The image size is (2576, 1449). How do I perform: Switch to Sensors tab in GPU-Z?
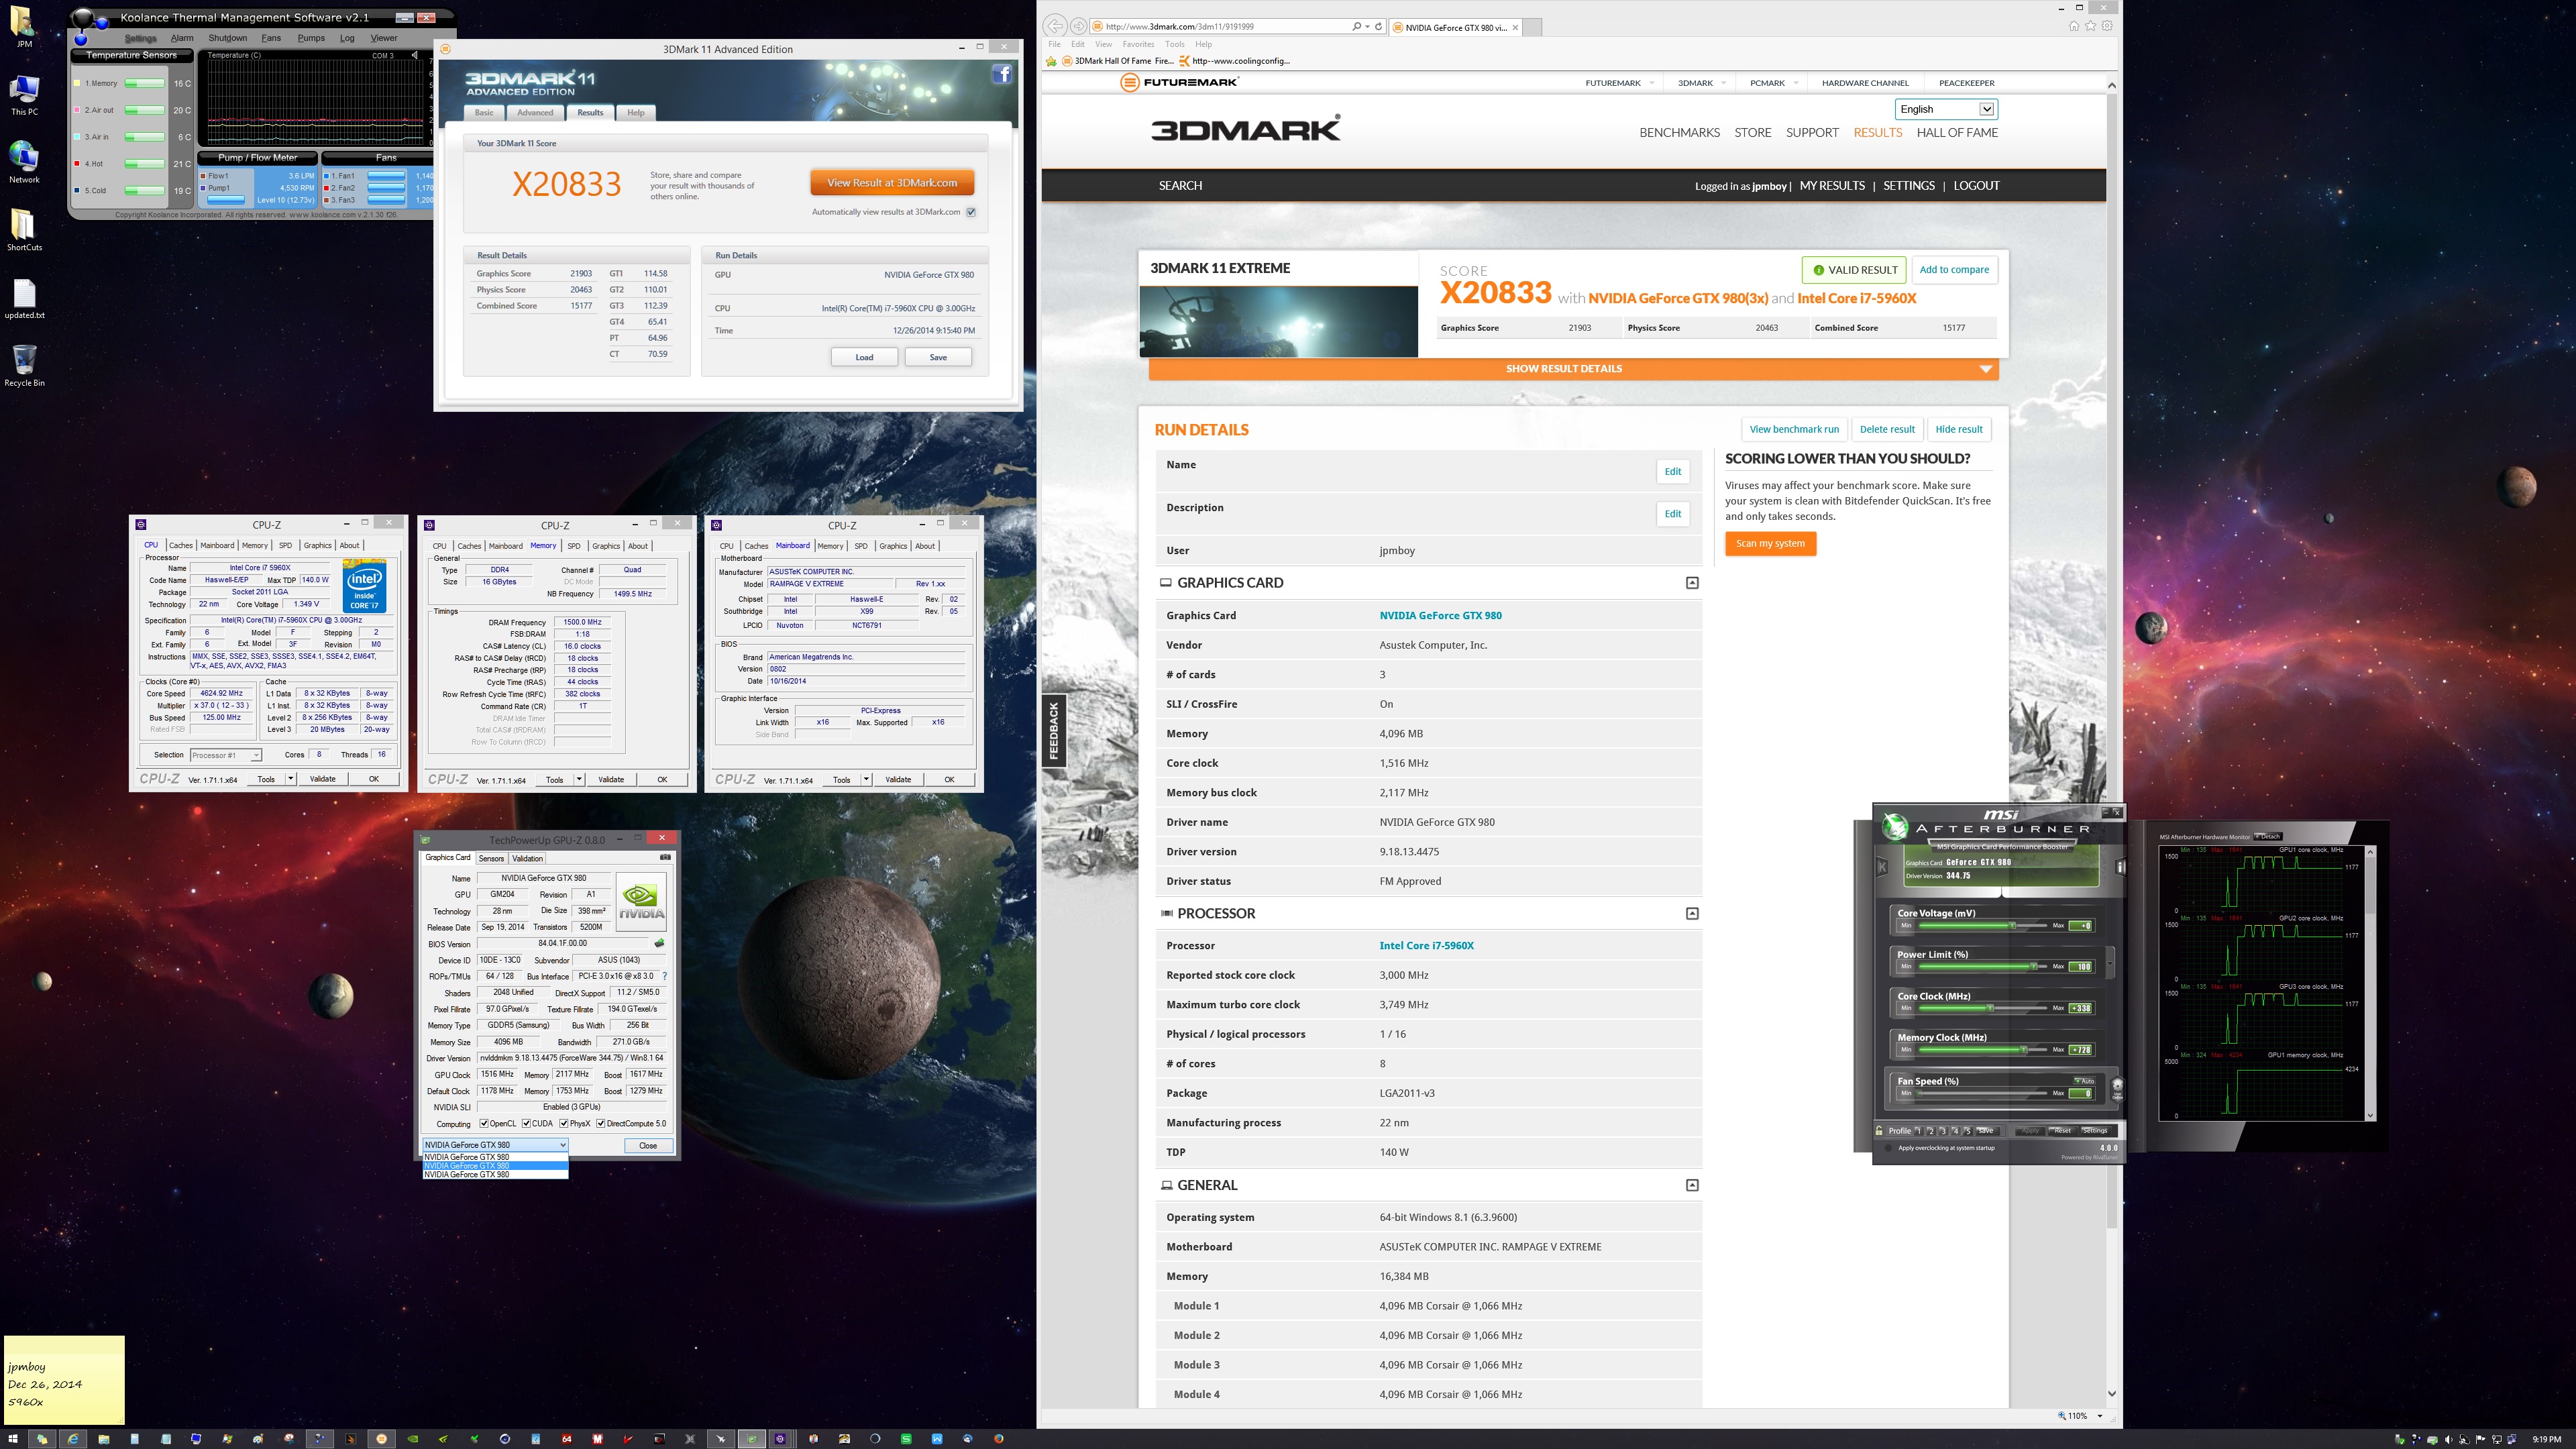click(x=491, y=858)
